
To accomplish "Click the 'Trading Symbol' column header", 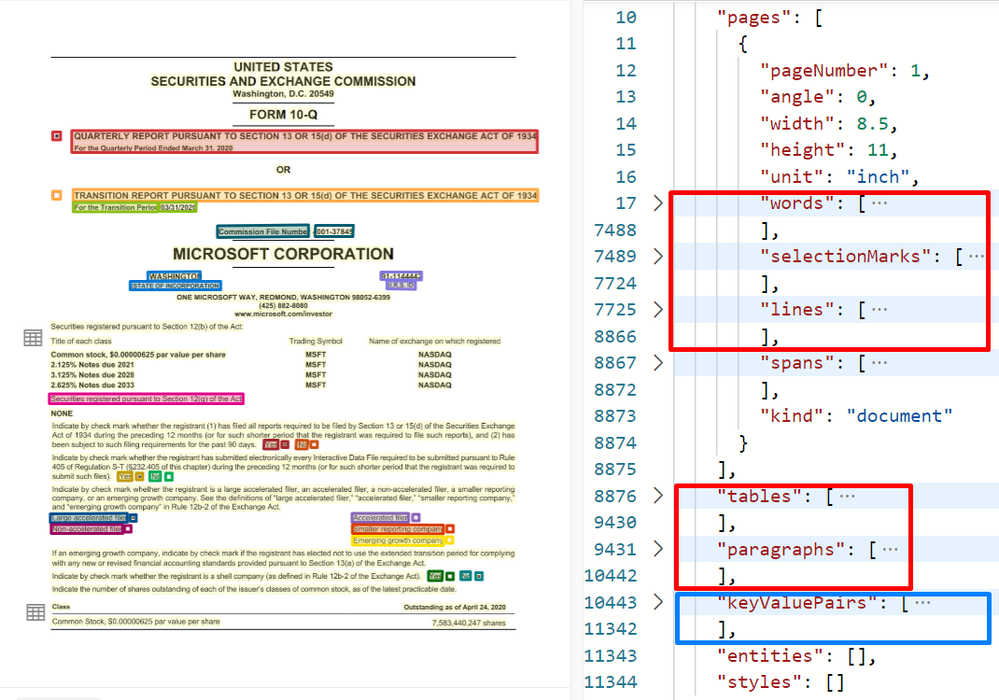I will 315,341.
